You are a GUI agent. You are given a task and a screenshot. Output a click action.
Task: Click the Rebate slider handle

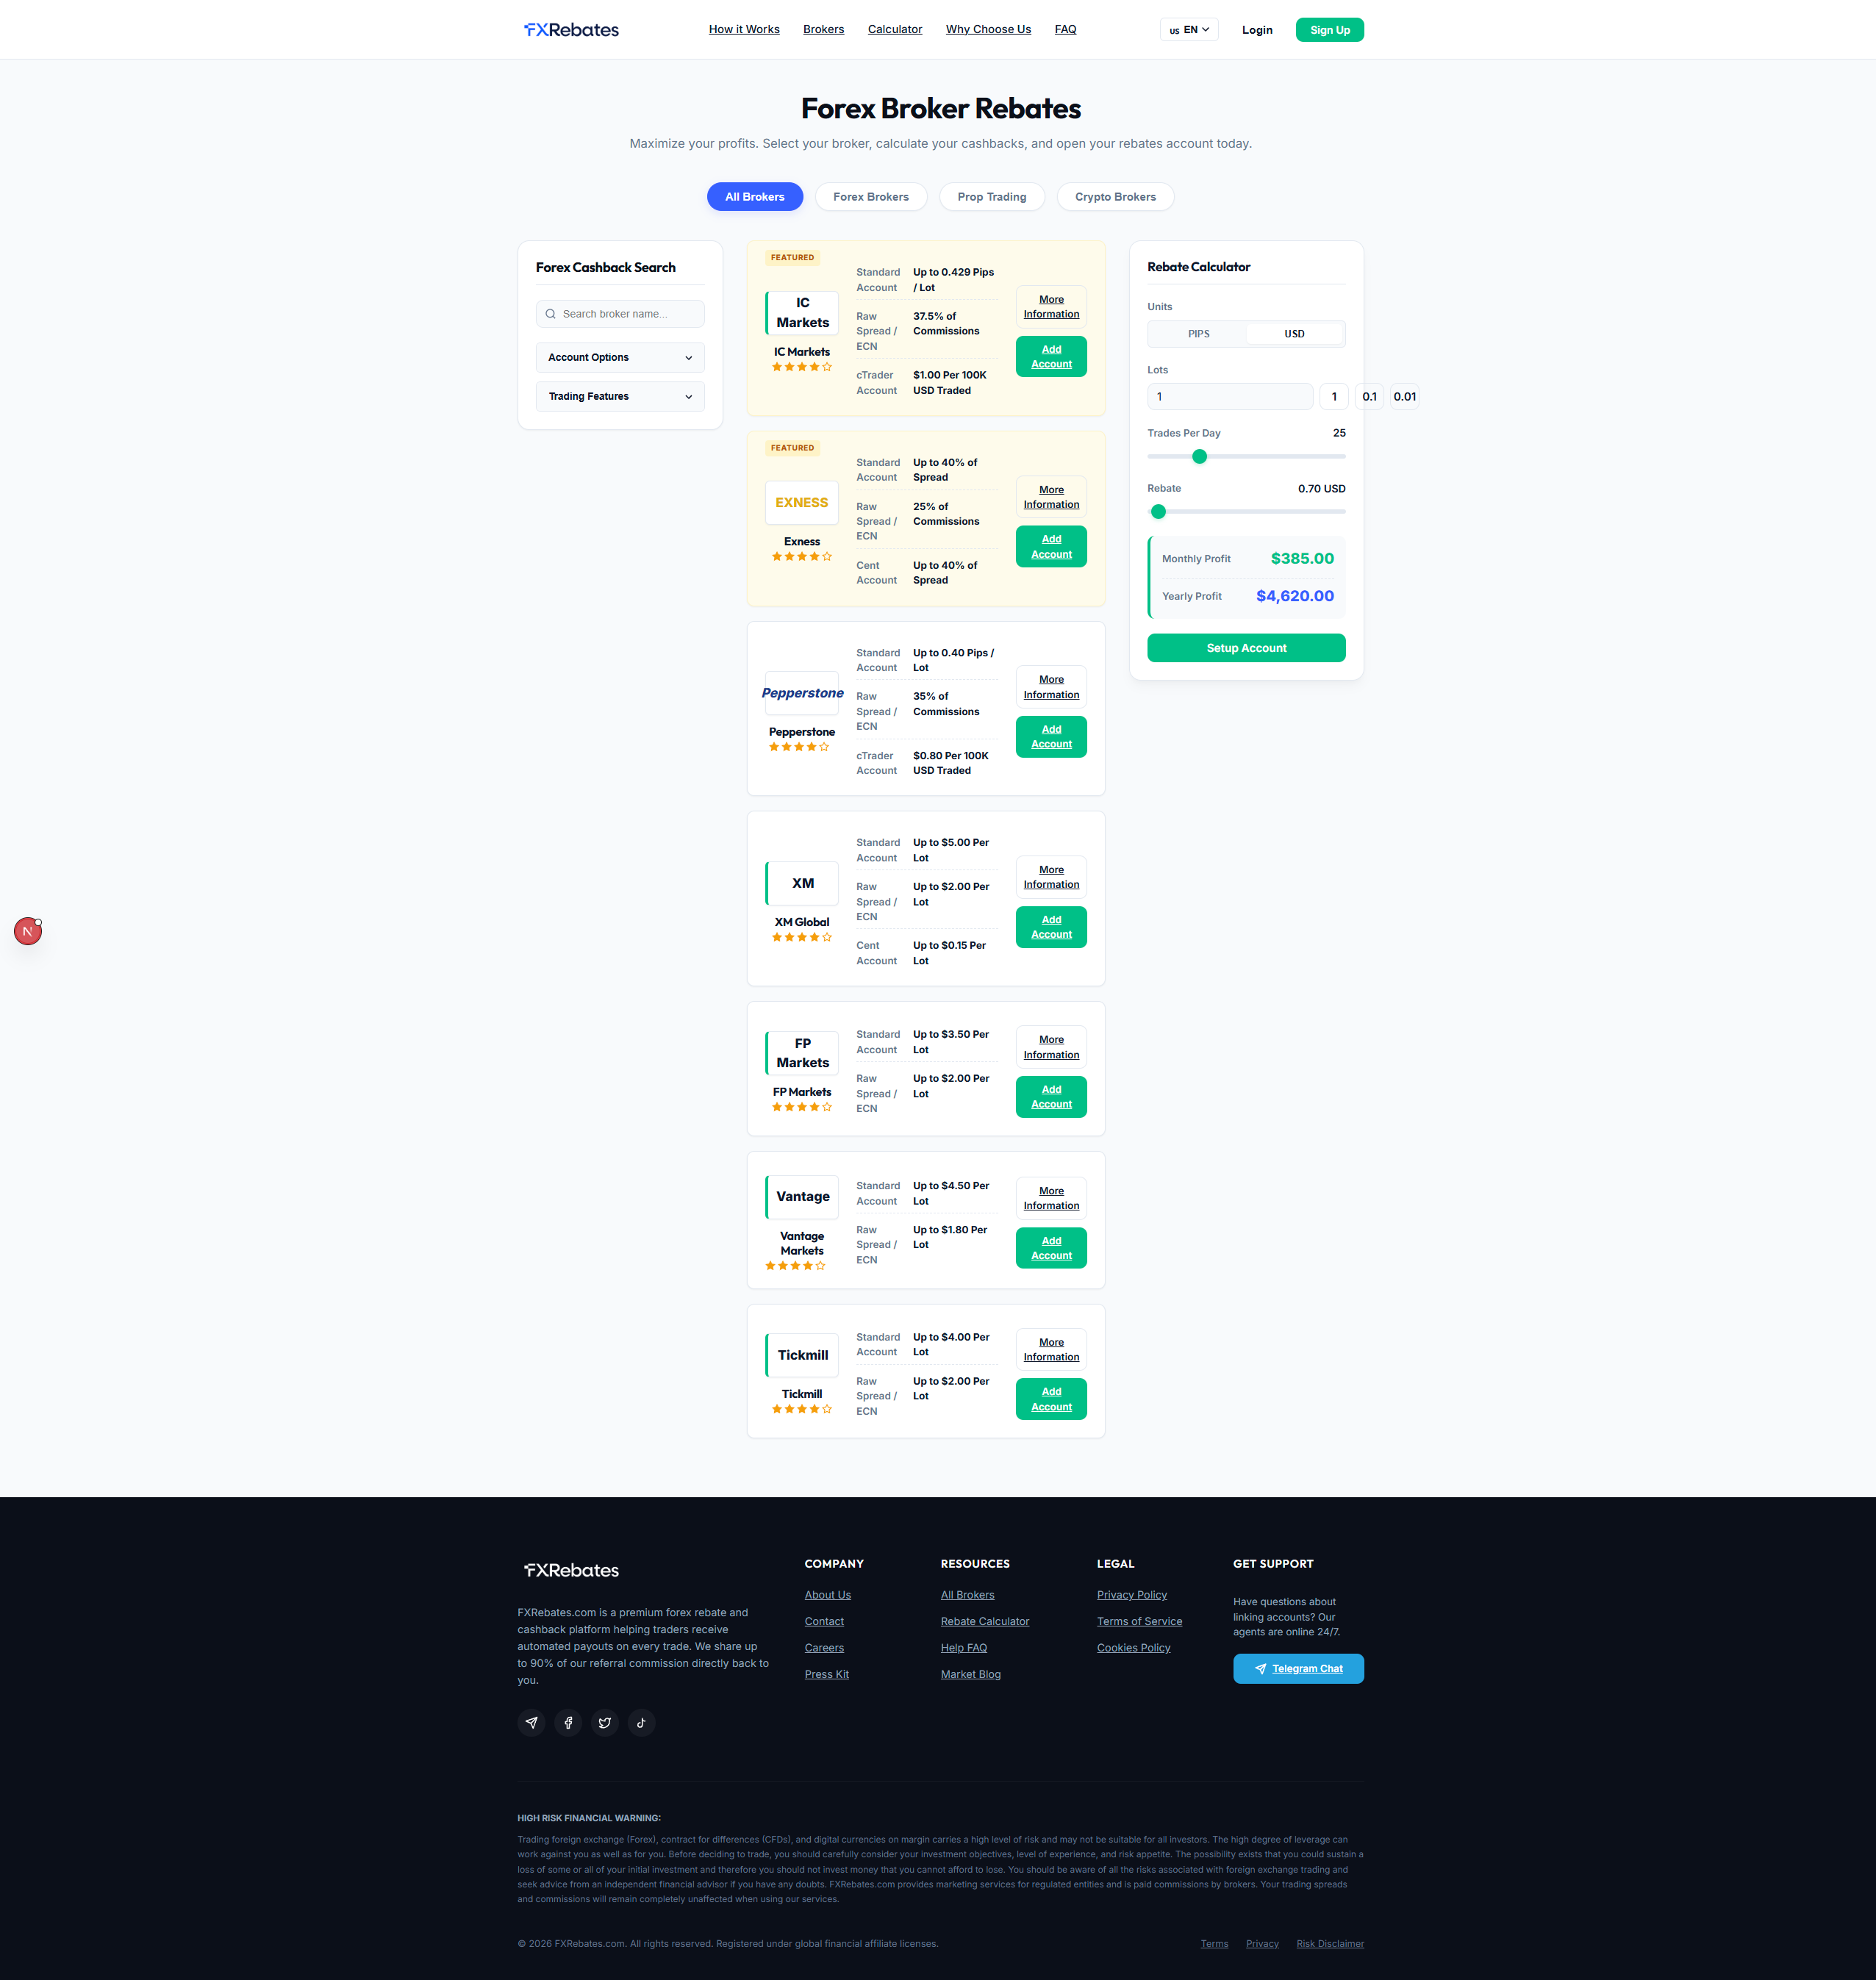[1158, 512]
